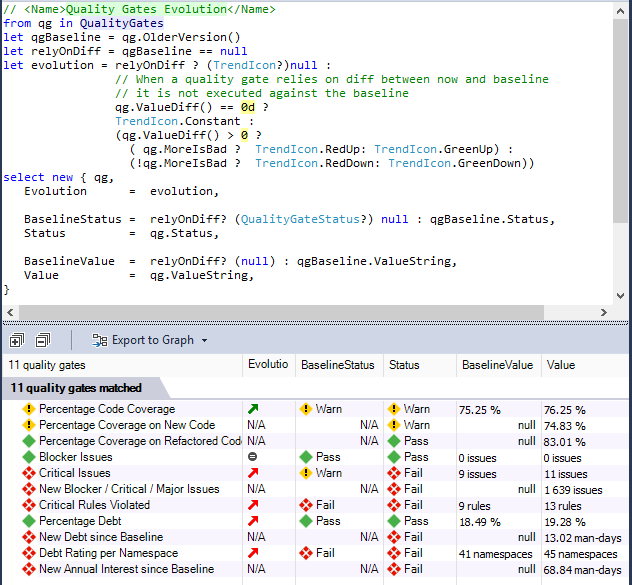Collapse the 11 quality gates matched group
632x585 pixels.
coord(76,387)
